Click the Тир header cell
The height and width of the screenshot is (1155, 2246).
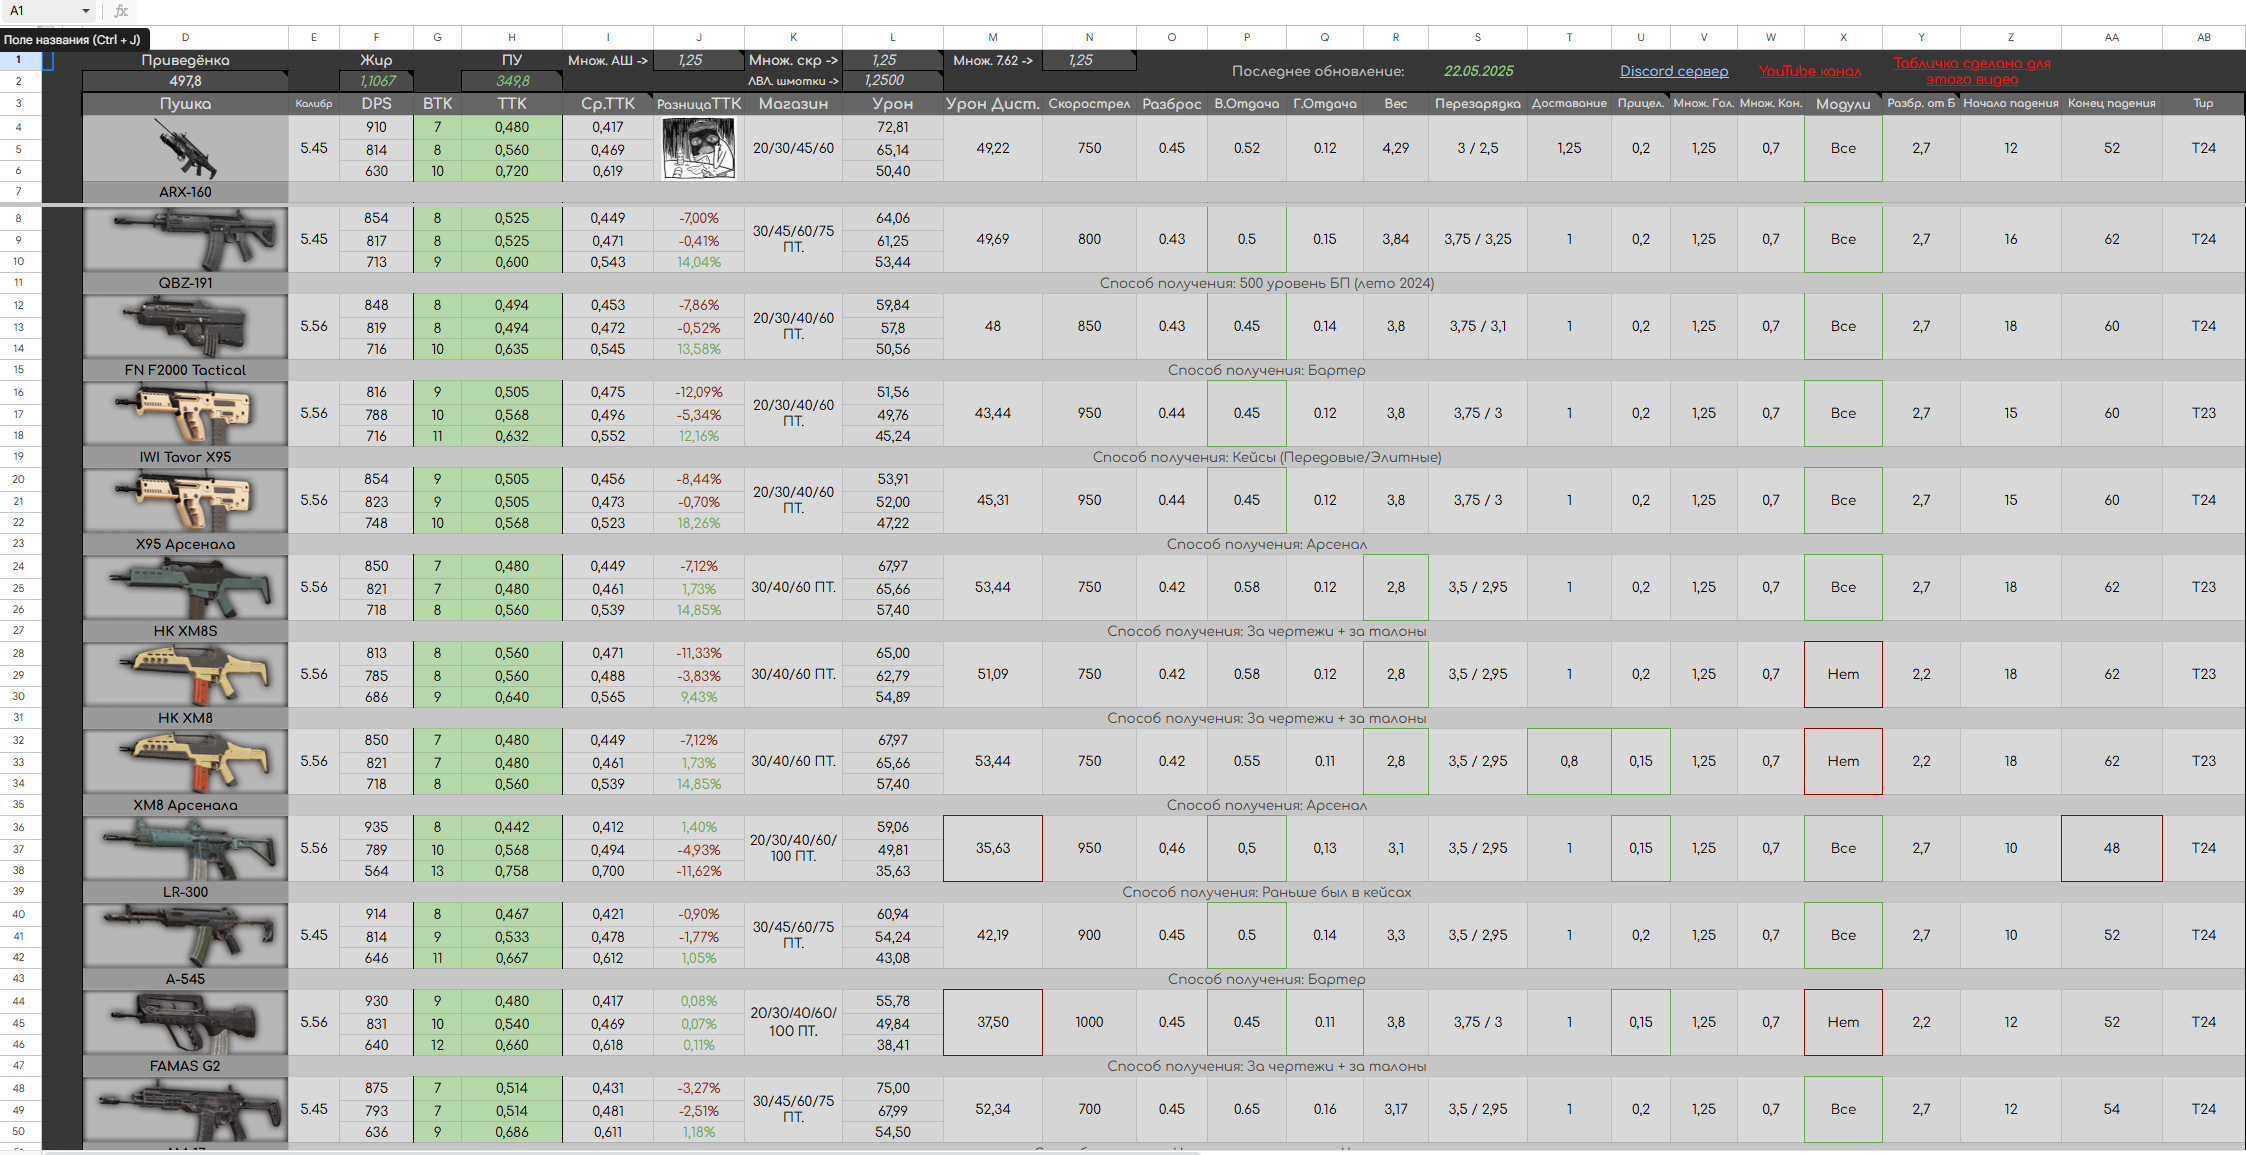2203,103
